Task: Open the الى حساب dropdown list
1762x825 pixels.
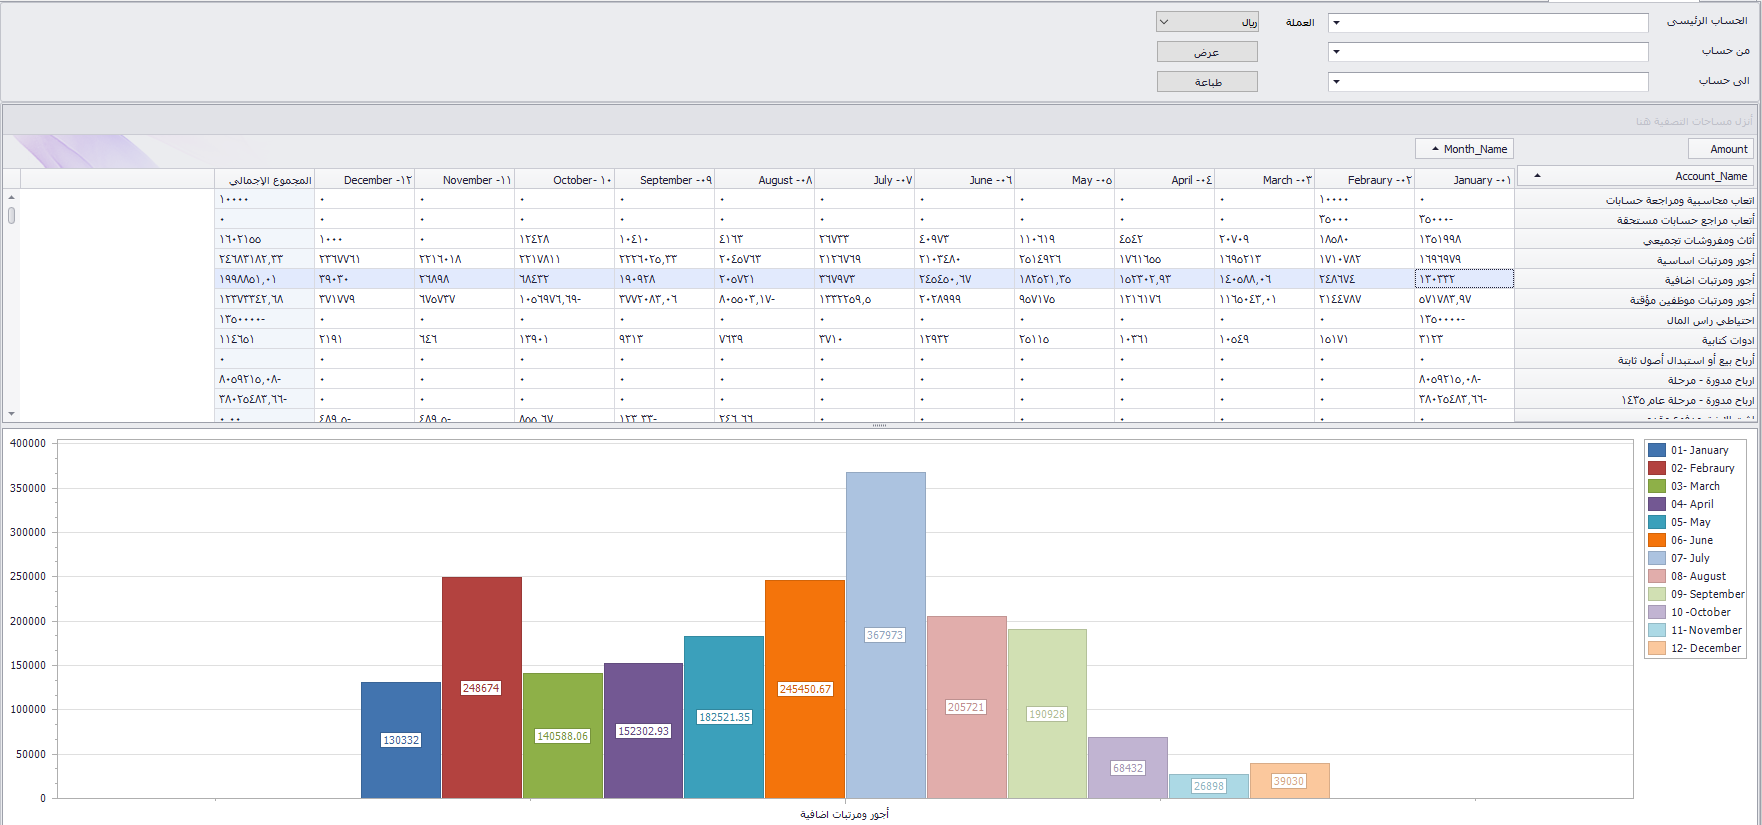Action: [x=1336, y=82]
